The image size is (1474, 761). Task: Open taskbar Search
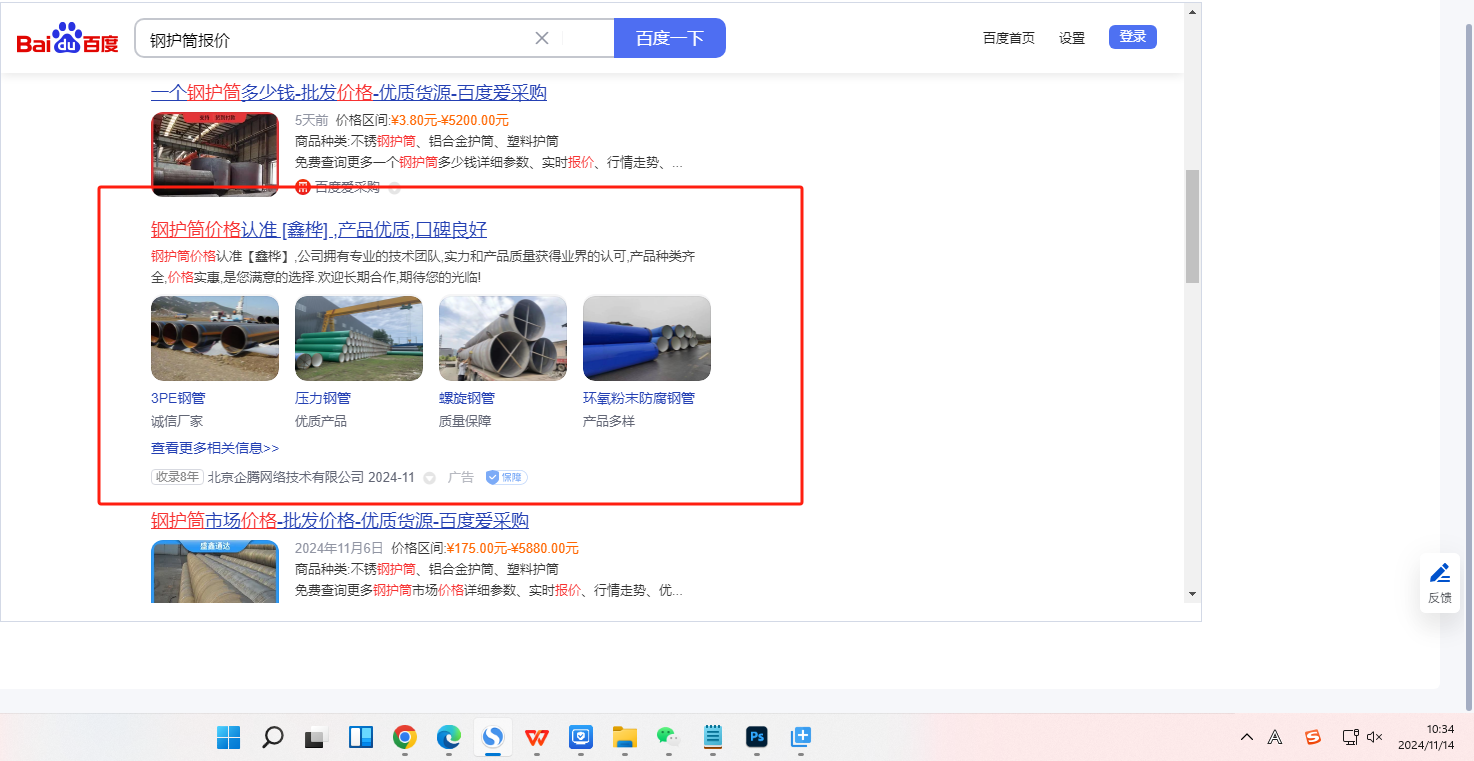point(272,738)
